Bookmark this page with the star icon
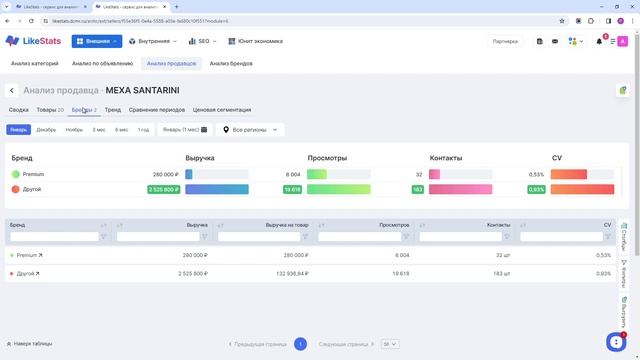Screen dimensions: 640x360 coord(562,21)
